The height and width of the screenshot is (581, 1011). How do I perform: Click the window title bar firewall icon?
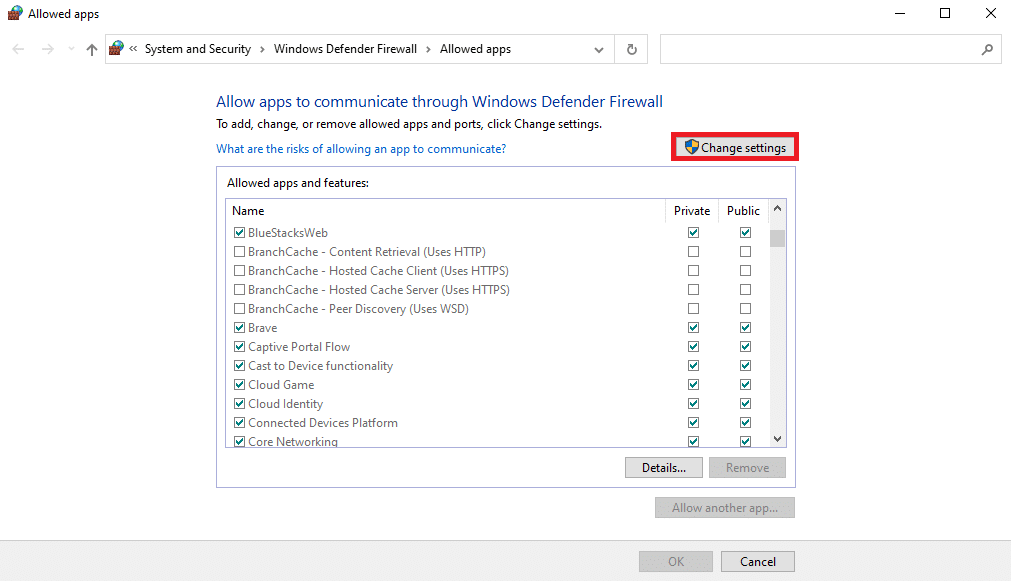(15, 14)
